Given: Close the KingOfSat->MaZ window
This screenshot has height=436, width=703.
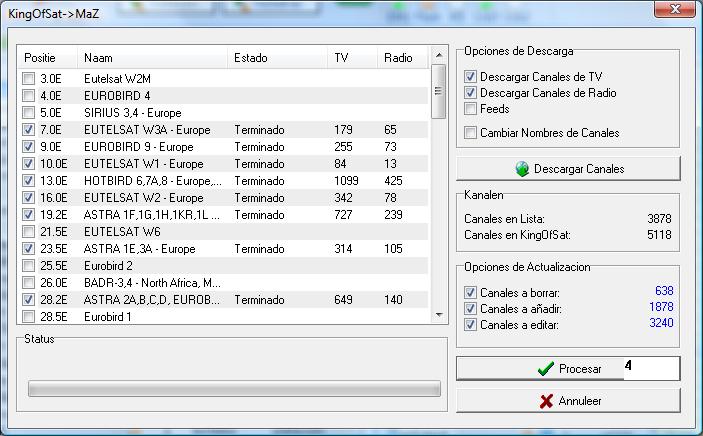Looking at the screenshot, I should [674, 9].
